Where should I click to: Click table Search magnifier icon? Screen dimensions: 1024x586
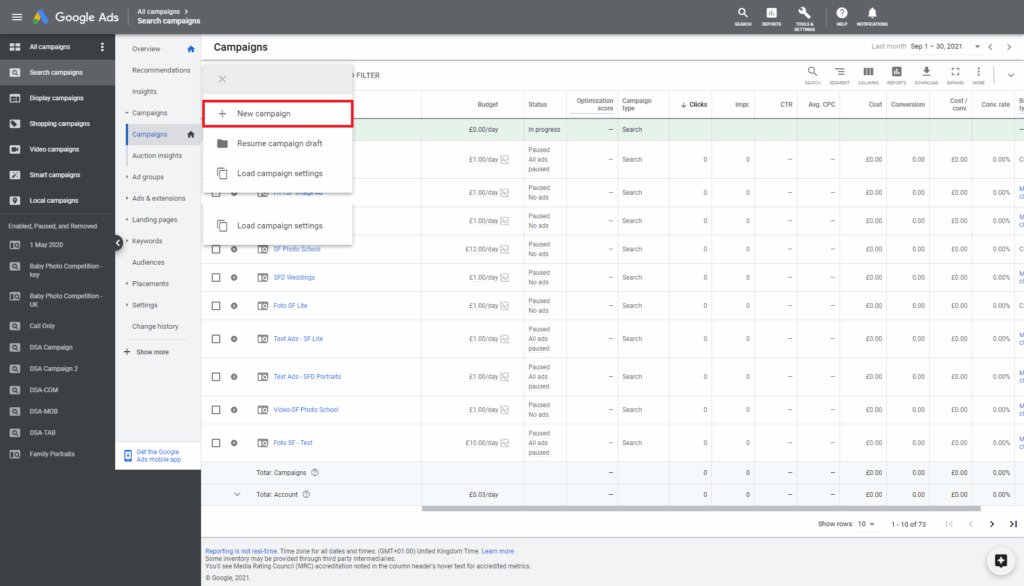coord(812,75)
